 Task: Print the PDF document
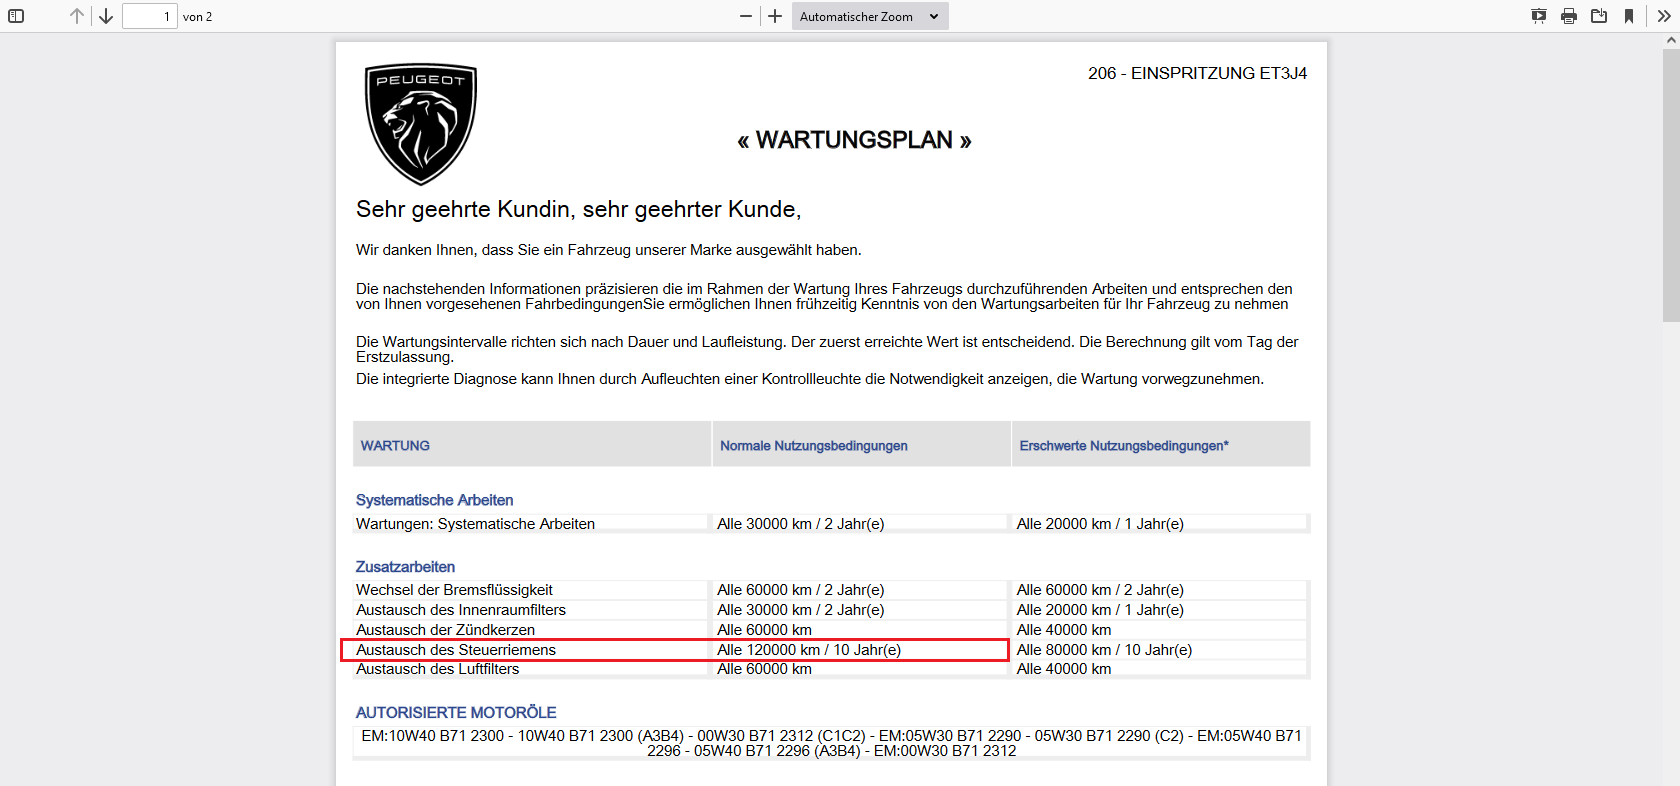[x=1569, y=16]
